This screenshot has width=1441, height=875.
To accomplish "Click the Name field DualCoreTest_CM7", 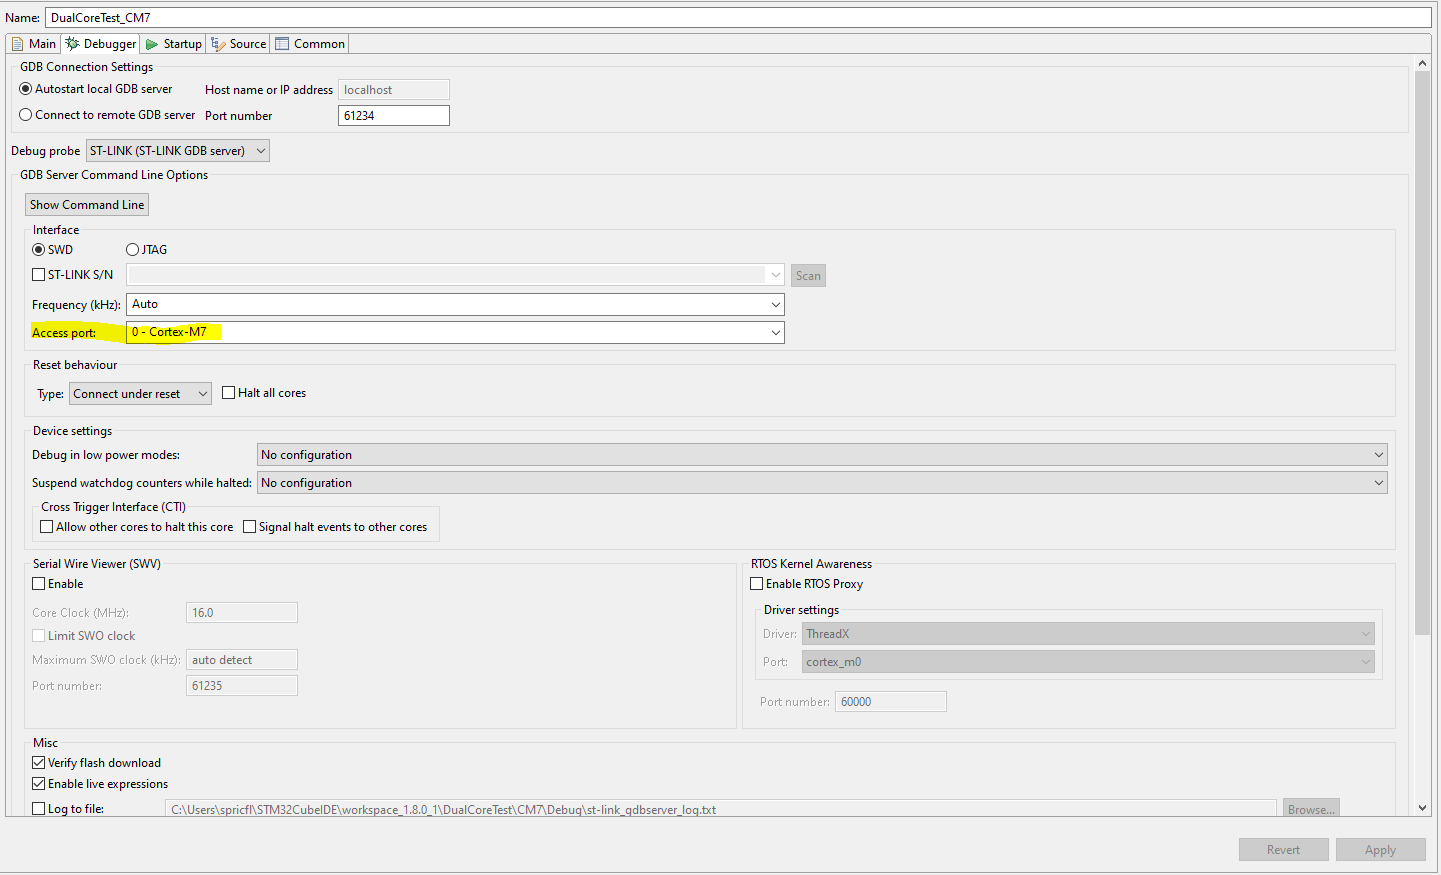I will (738, 17).
